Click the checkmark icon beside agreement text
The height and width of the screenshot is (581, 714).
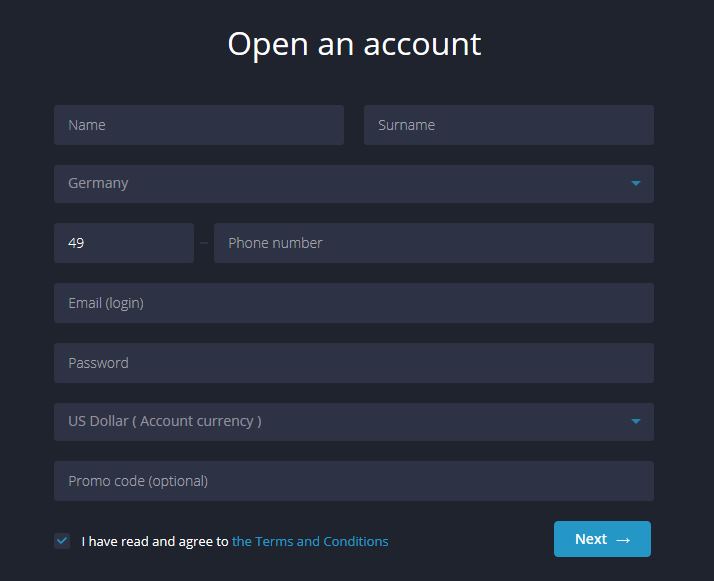[62, 541]
